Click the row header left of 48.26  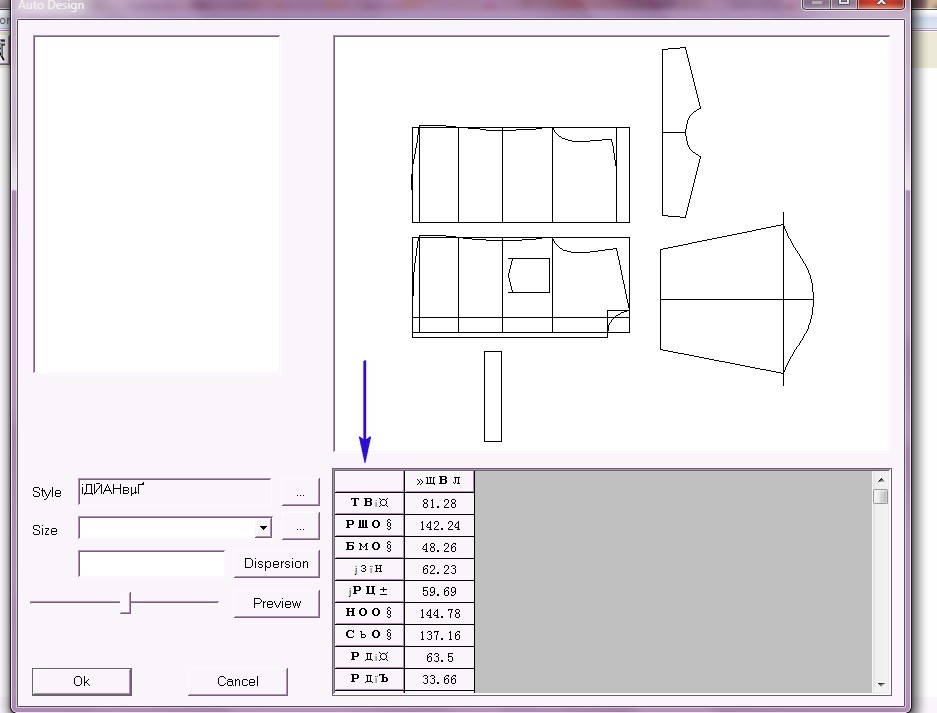(369, 547)
